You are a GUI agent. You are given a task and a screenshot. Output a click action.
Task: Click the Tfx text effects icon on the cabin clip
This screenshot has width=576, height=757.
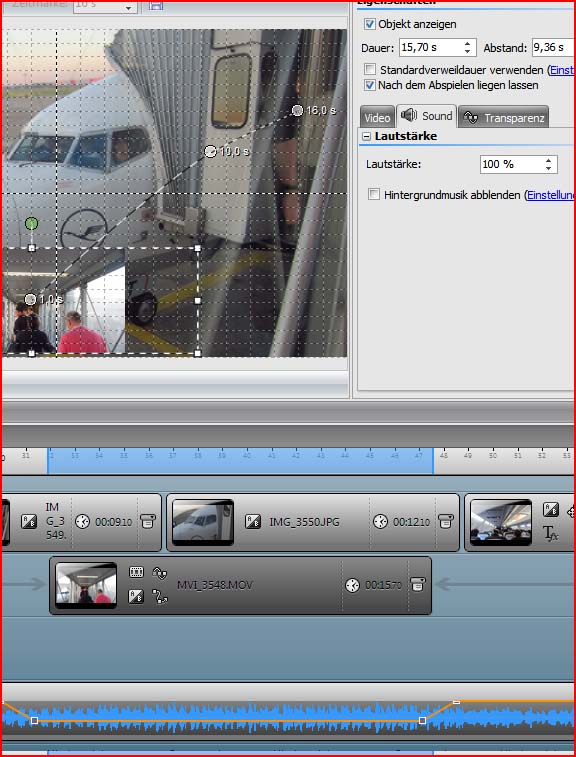(551, 533)
